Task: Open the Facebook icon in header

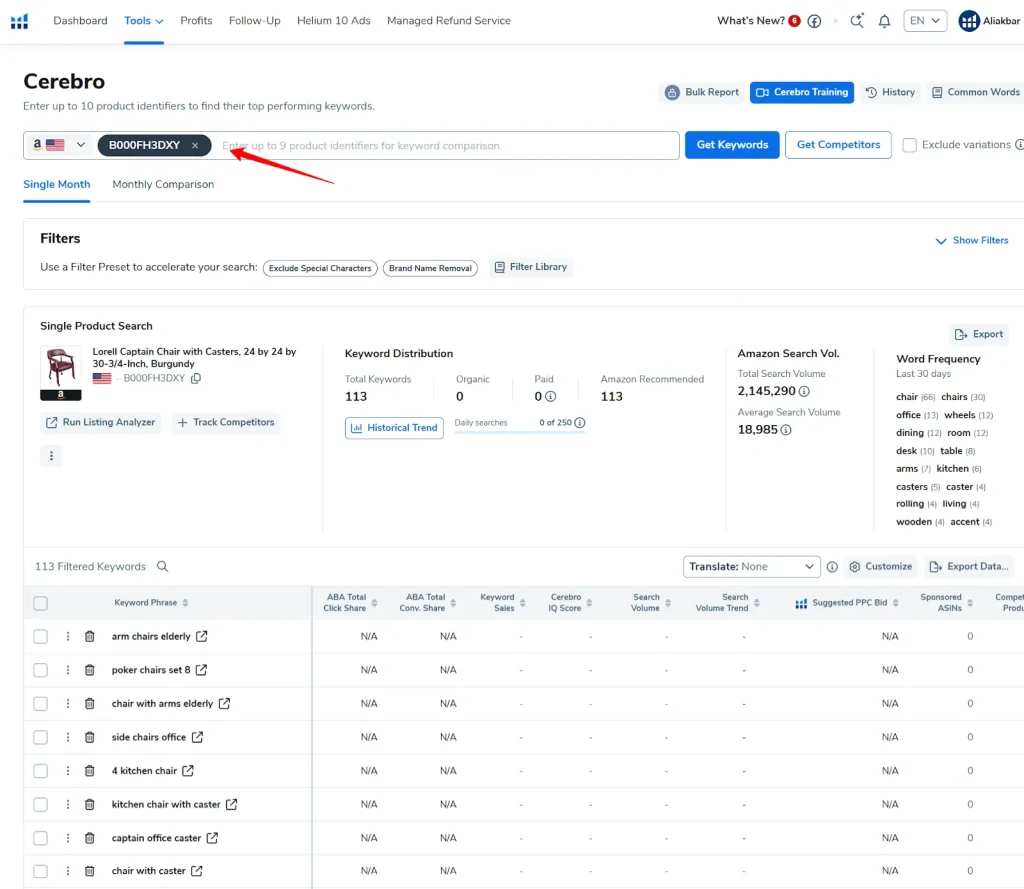Action: 814,21
